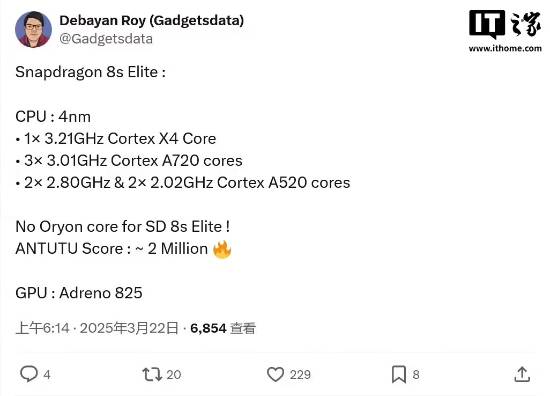This screenshot has width=550, height=396.
Task: Click the retweet arrows icon
Action: point(152,374)
